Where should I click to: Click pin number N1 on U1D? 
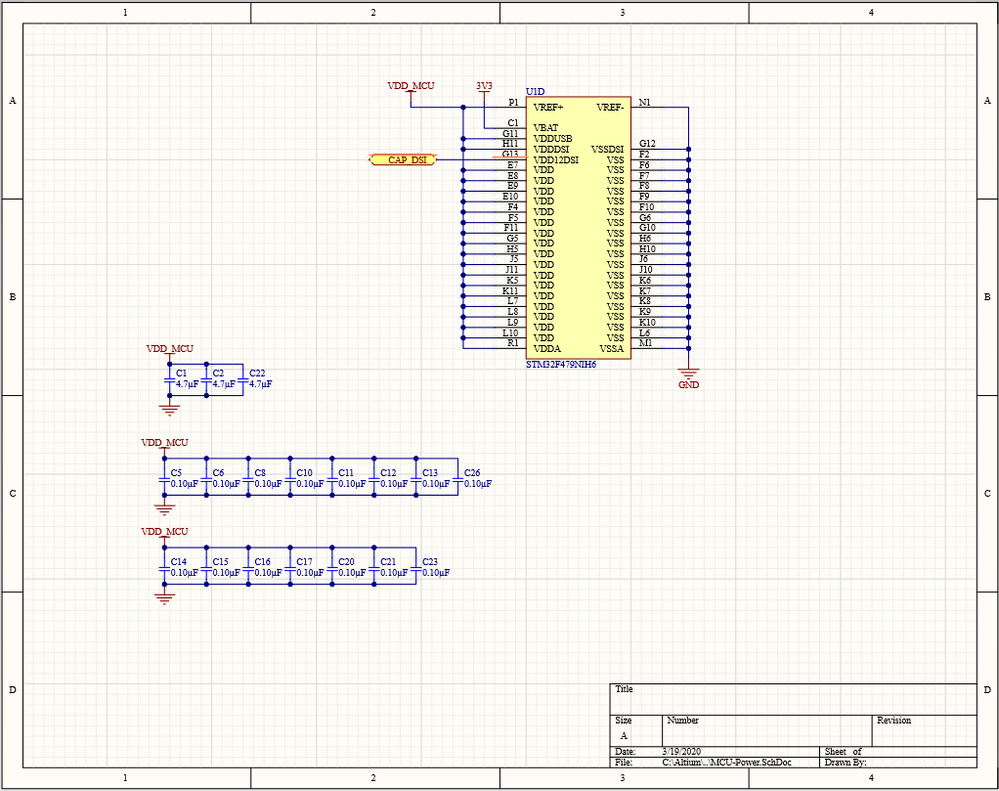pos(645,102)
